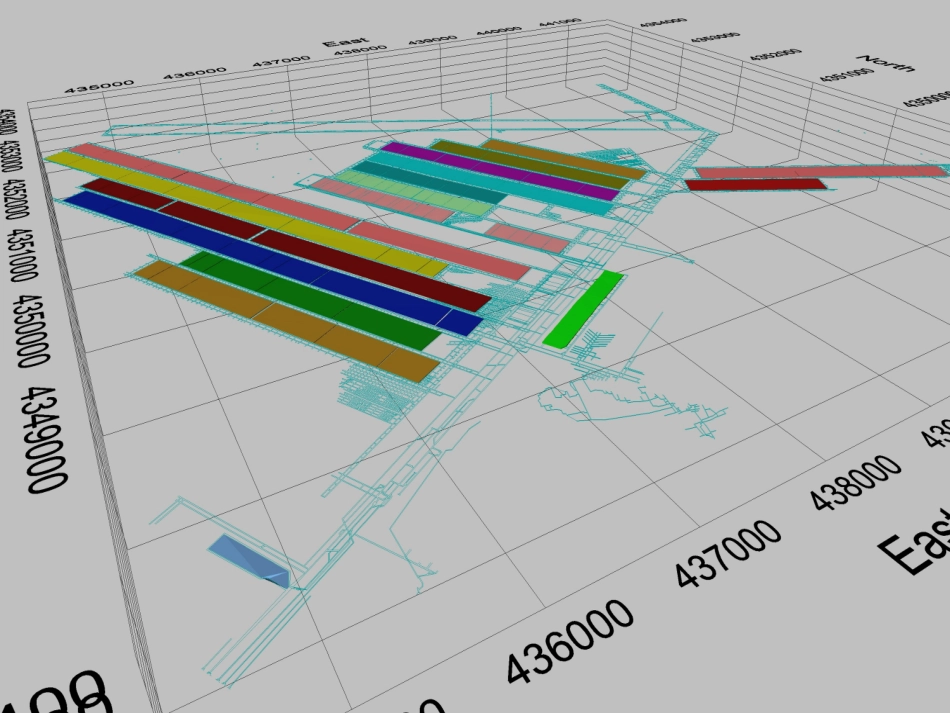Select the dark teal panel
The width and height of the screenshot is (950, 713).
click(430, 181)
